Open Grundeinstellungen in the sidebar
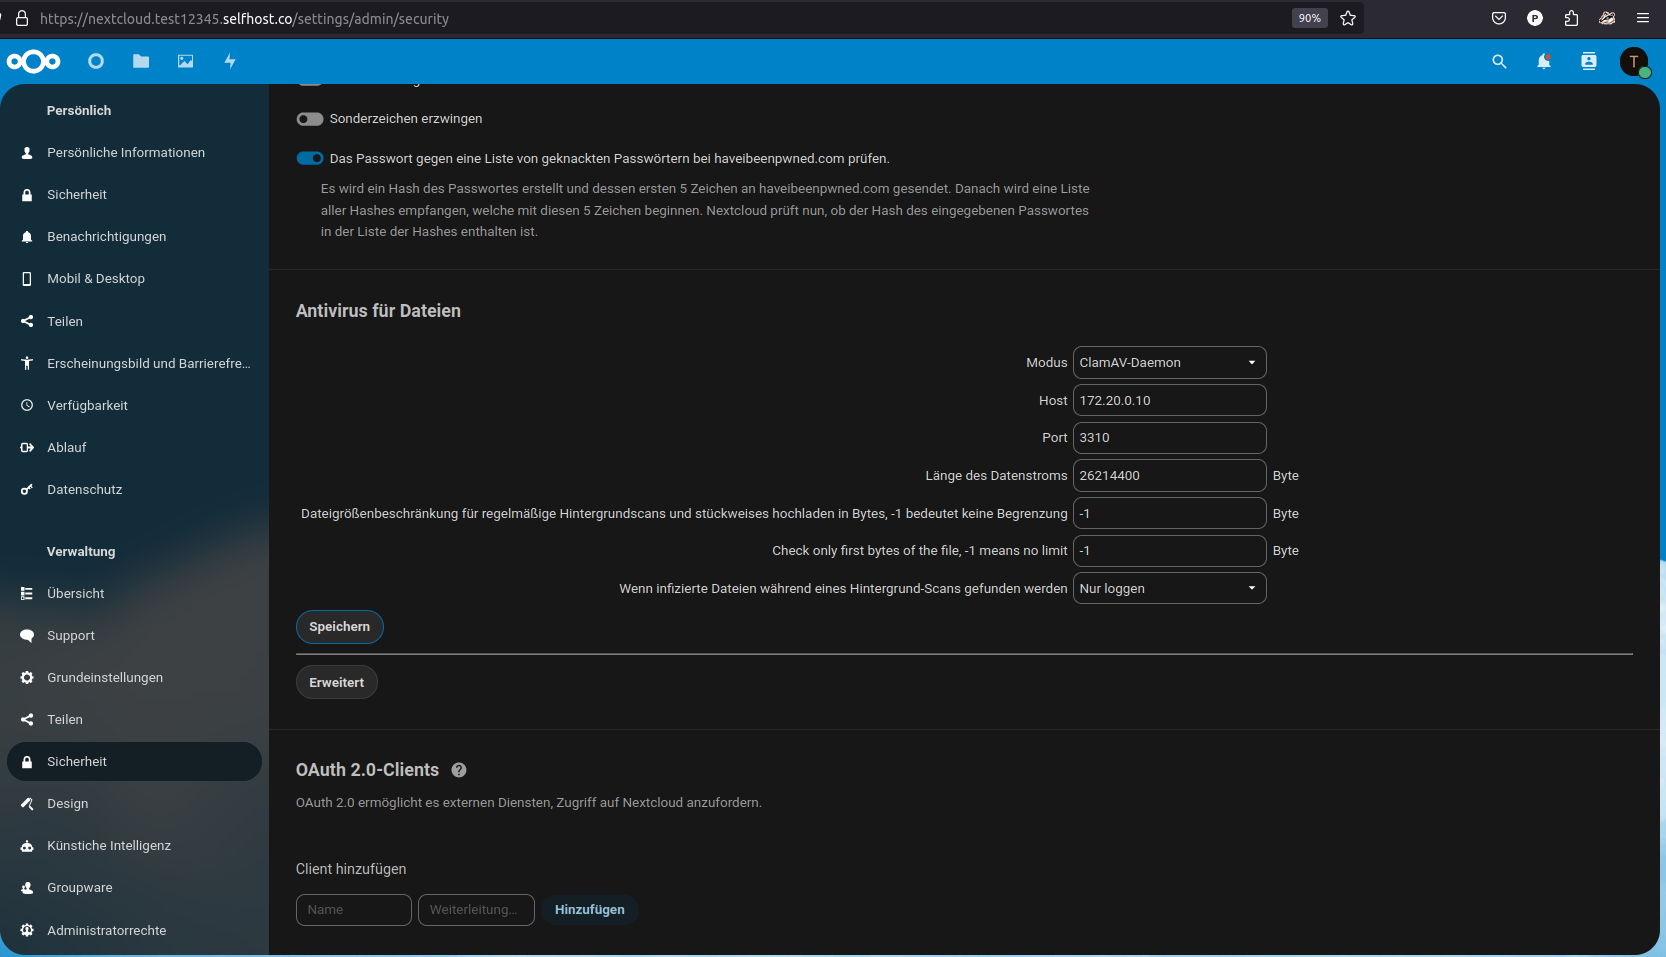Image resolution: width=1666 pixels, height=957 pixels. 105,677
